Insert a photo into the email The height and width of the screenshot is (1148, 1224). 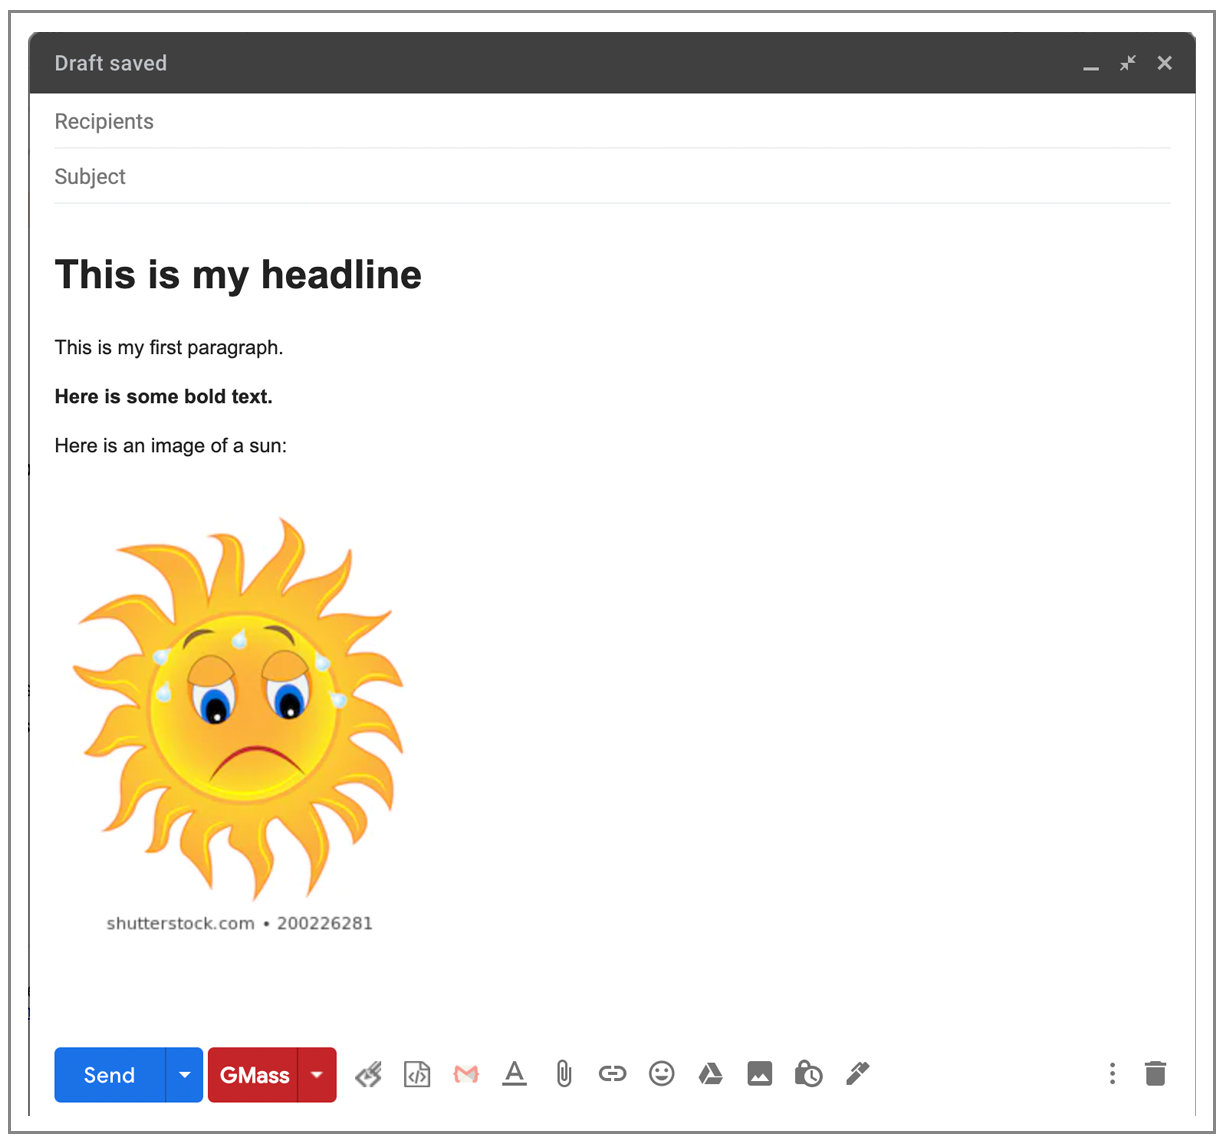759,1074
